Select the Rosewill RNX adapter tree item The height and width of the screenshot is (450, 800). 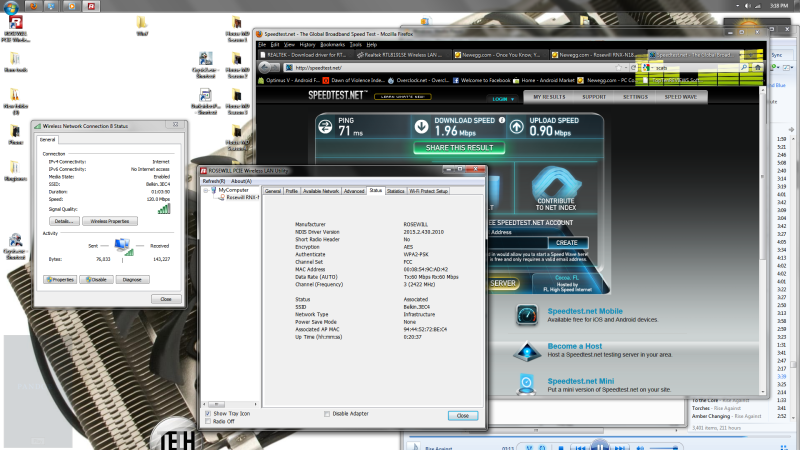point(240,197)
